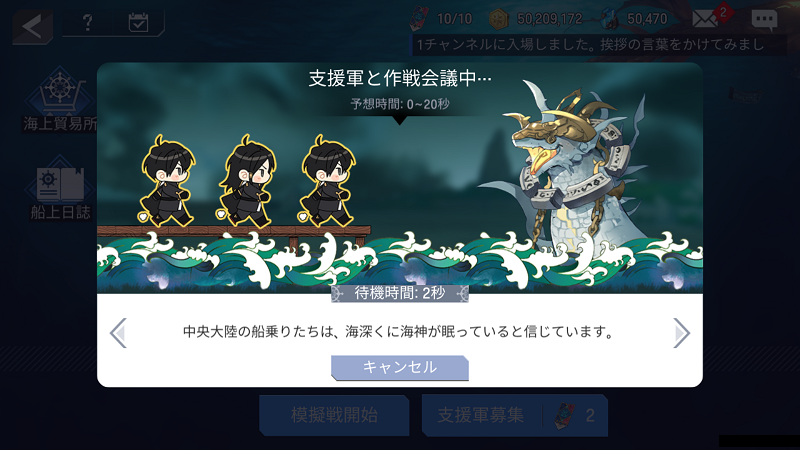Show next tip with right arrow

point(681,333)
